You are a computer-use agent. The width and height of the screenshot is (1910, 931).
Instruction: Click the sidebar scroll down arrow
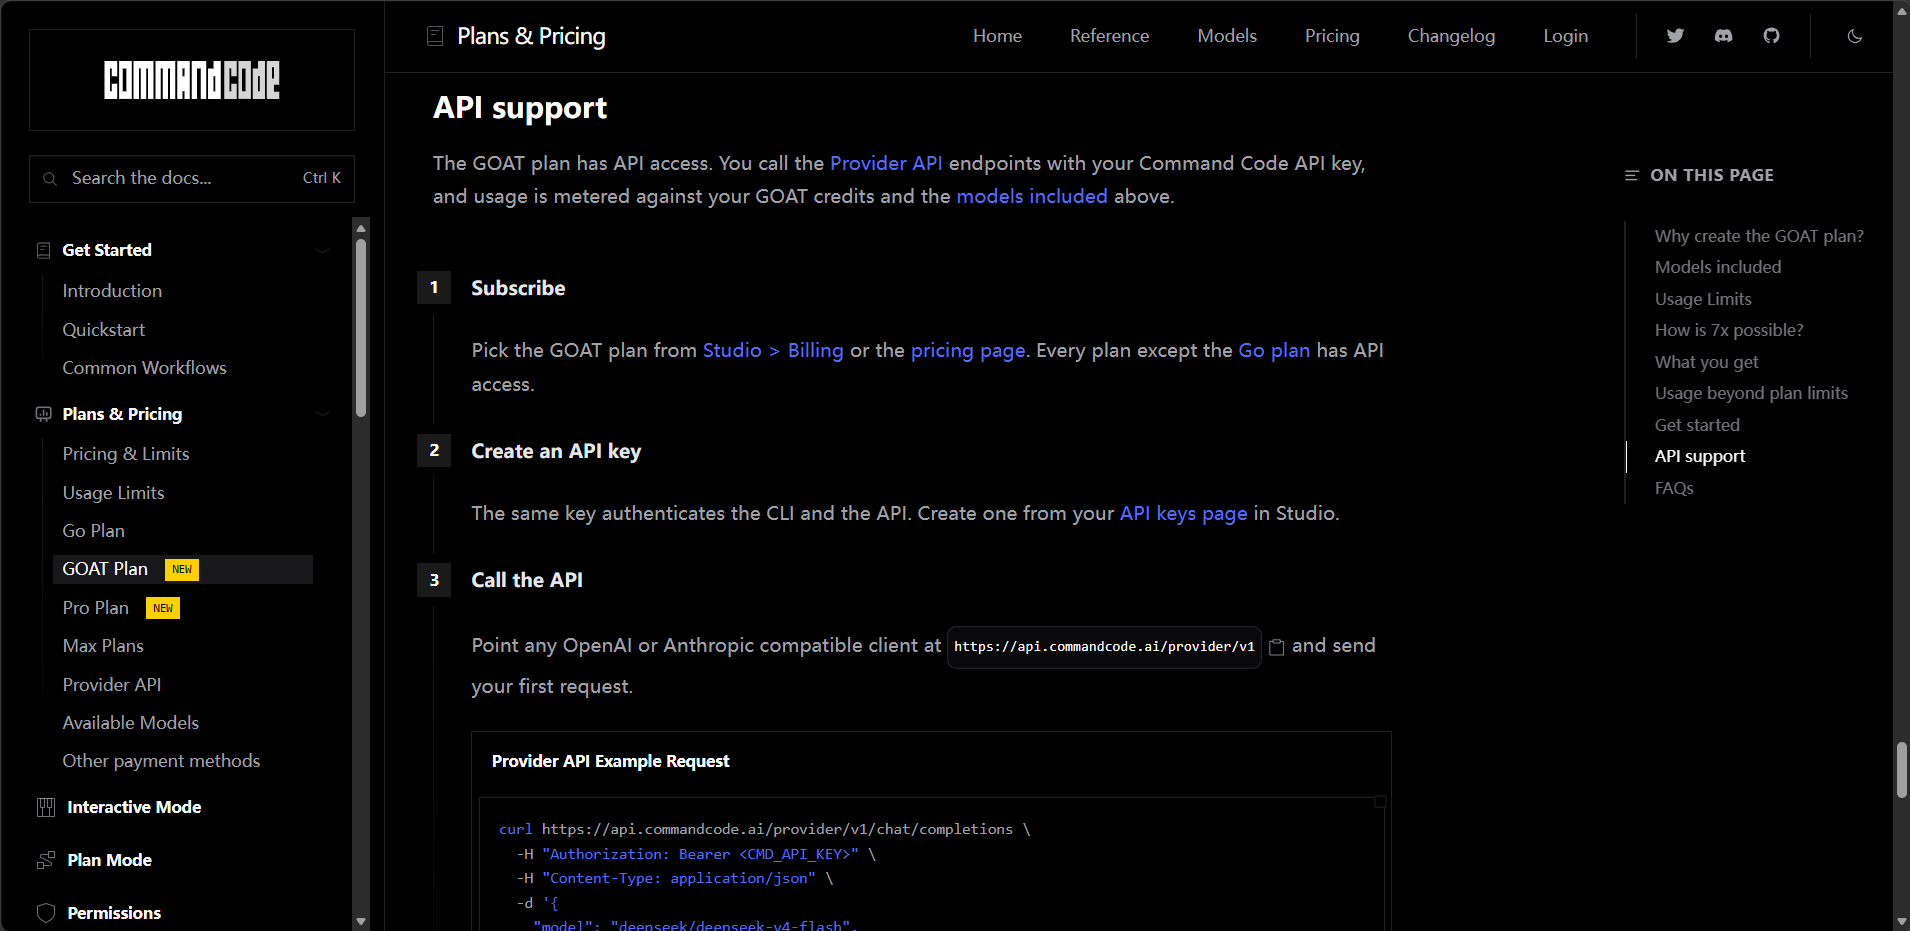click(x=361, y=921)
